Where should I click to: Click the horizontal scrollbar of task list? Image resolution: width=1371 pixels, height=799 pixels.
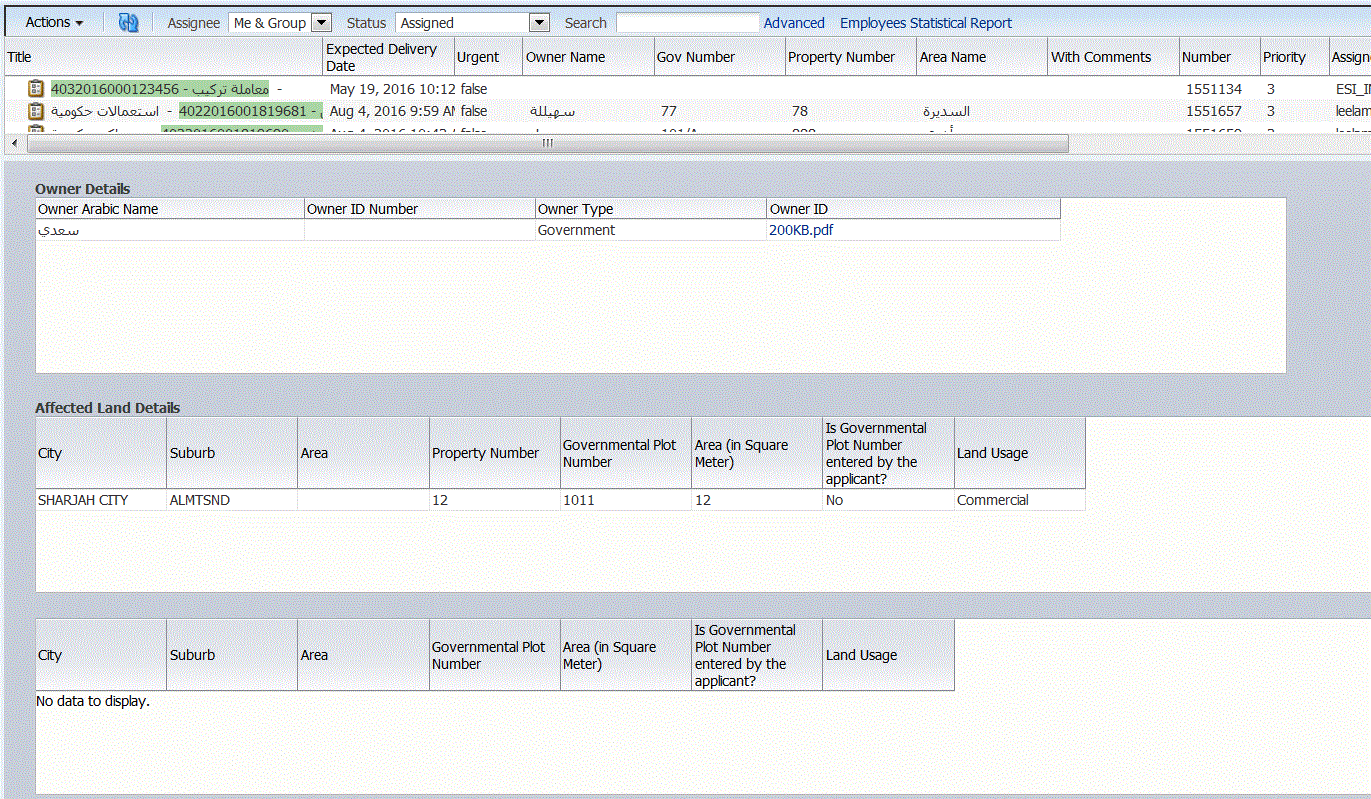point(547,144)
